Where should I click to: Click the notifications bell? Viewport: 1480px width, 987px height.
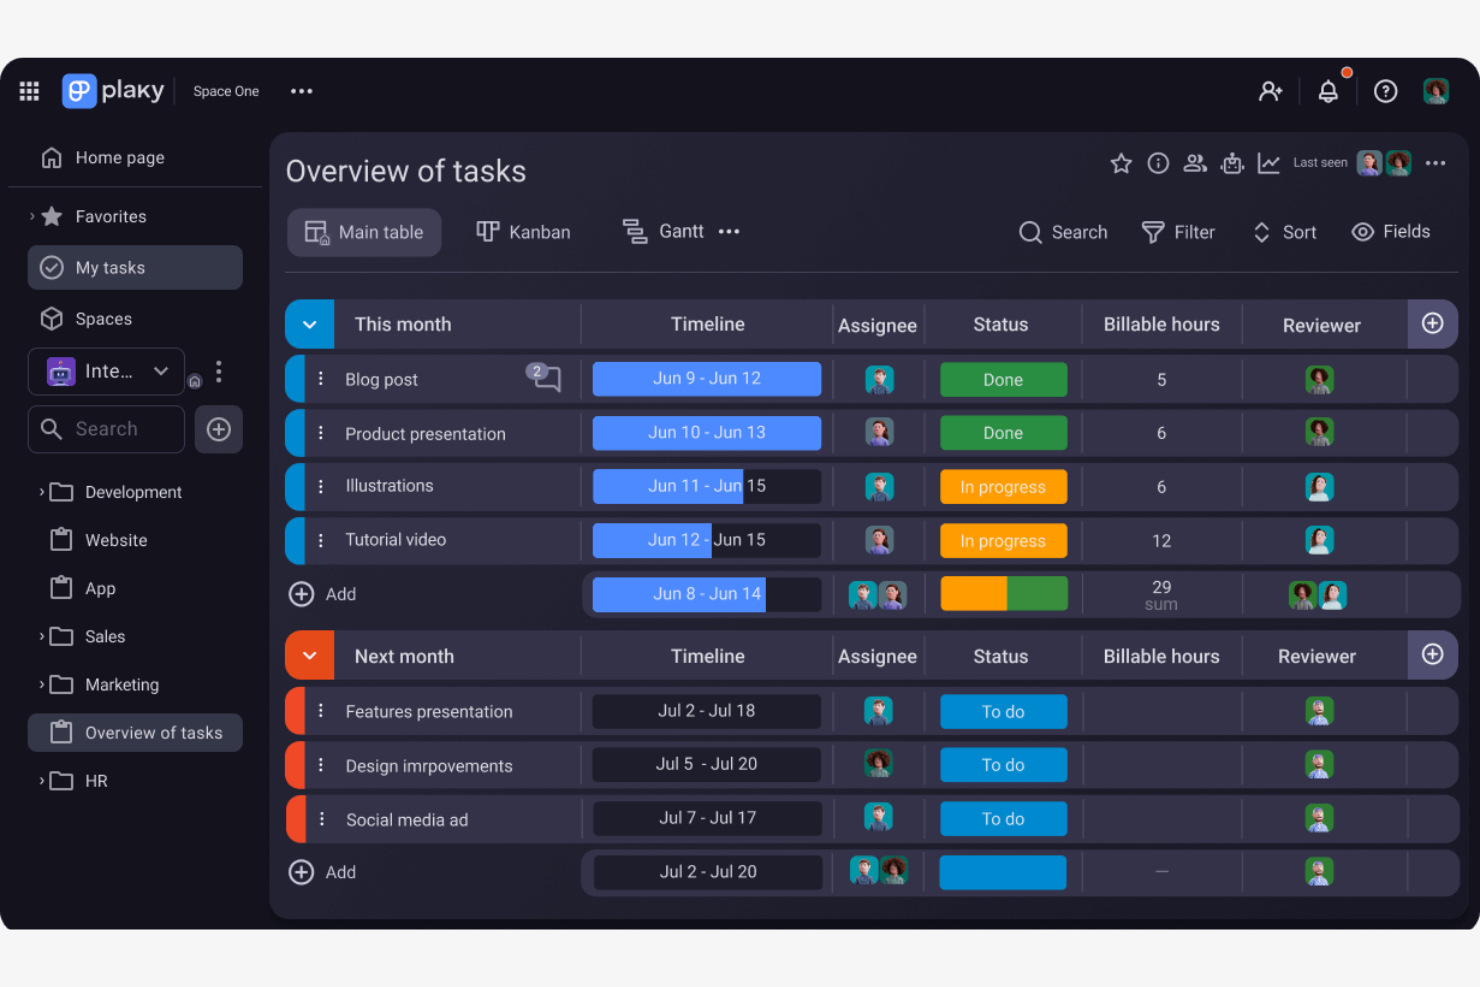[1328, 90]
